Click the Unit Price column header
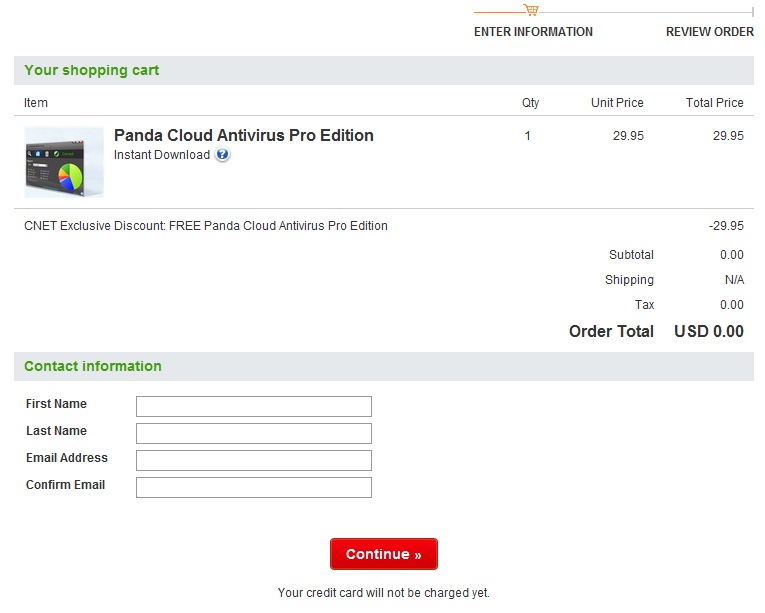This screenshot has height=613, width=765. [x=617, y=103]
